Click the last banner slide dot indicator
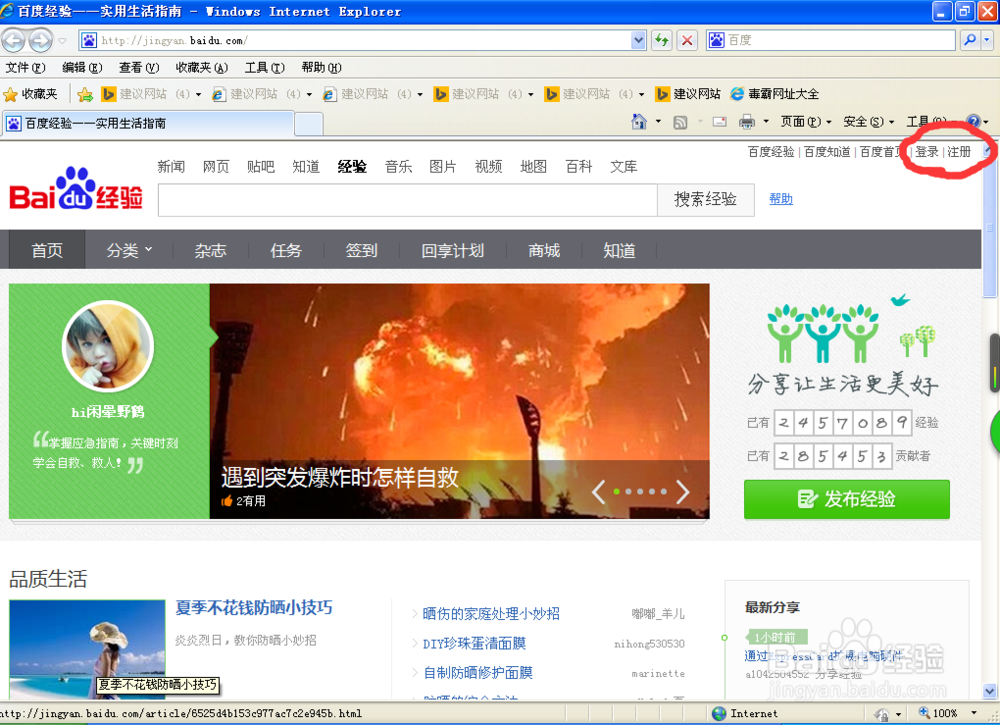Viewport: 1000px width, 725px height. tap(664, 492)
